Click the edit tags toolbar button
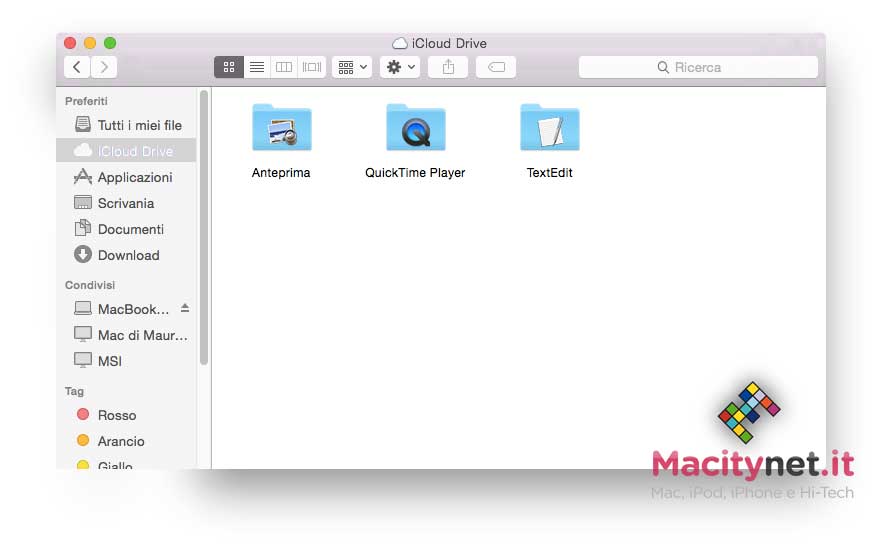This screenshot has width=882, height=549. click(x=496, y=67)
